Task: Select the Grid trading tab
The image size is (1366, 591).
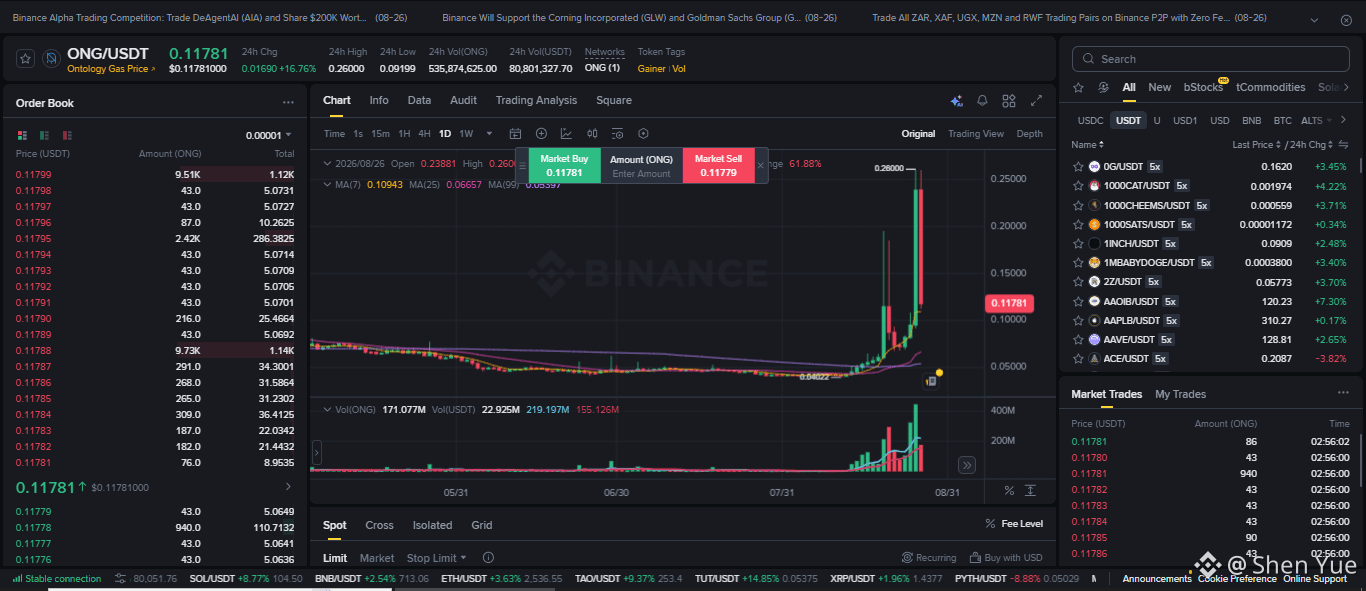Action: [482, 525]
